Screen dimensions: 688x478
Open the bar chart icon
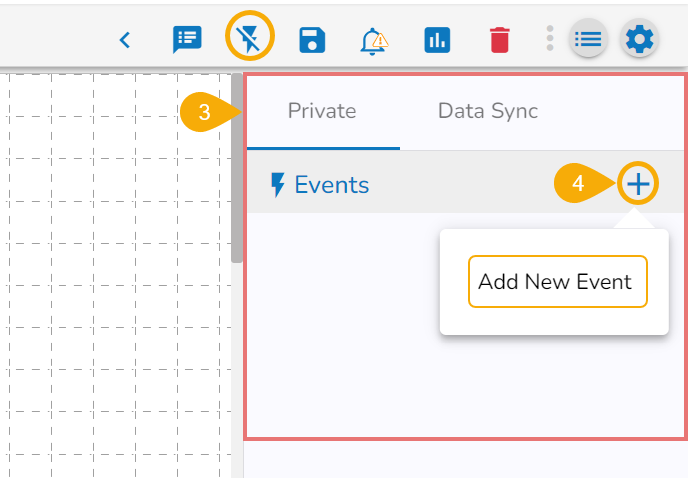click(437, 40)
